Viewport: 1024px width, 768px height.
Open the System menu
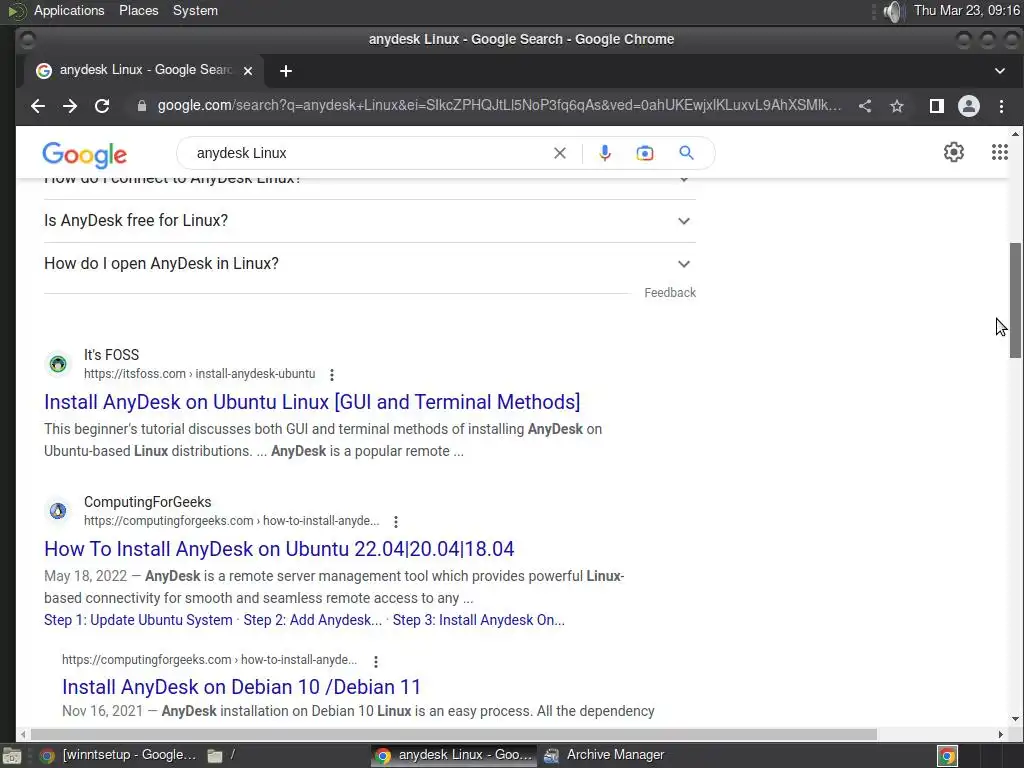195,10
